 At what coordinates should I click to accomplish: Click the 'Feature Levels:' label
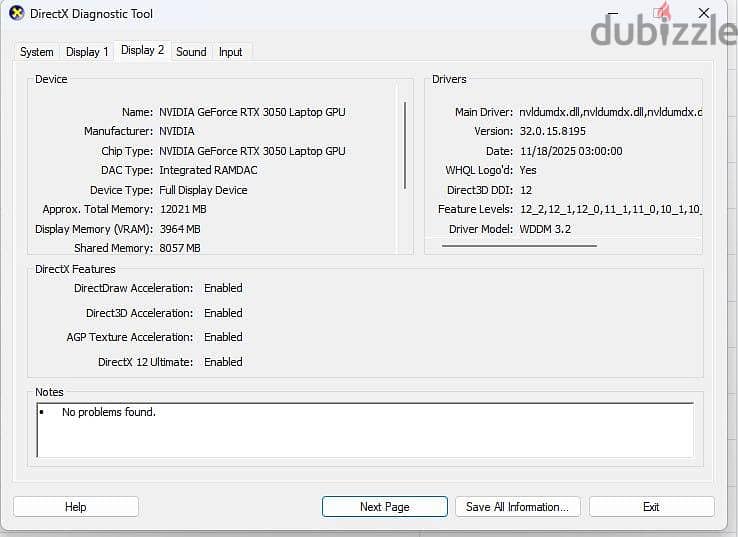click(475, 209)
